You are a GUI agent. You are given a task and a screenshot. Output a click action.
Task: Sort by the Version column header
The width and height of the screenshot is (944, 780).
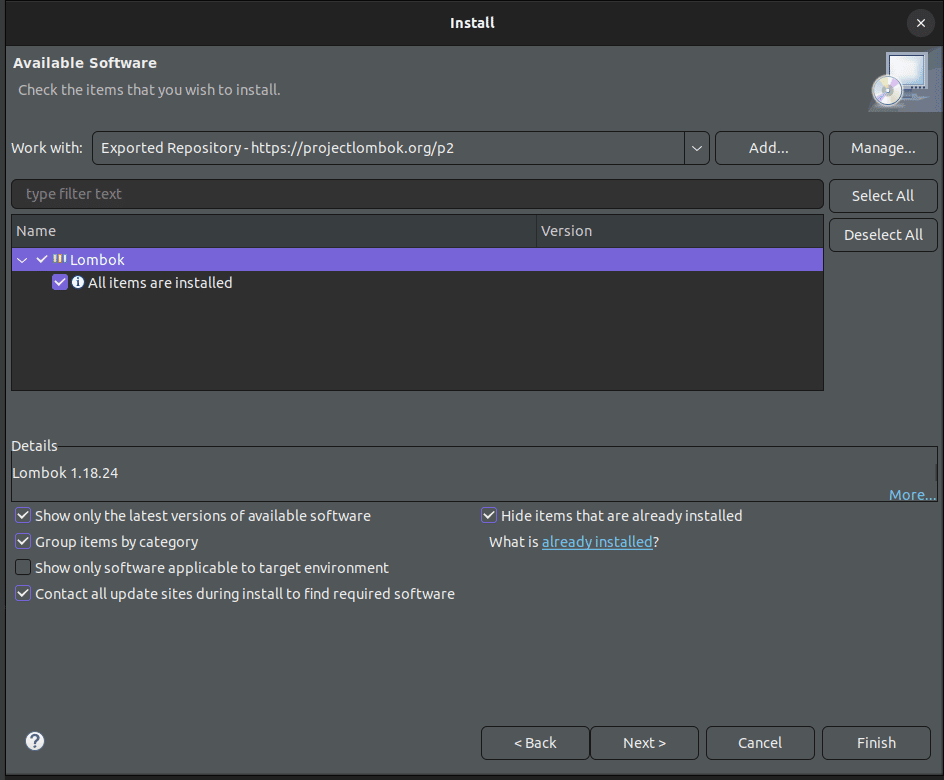(x=566, y=230)
